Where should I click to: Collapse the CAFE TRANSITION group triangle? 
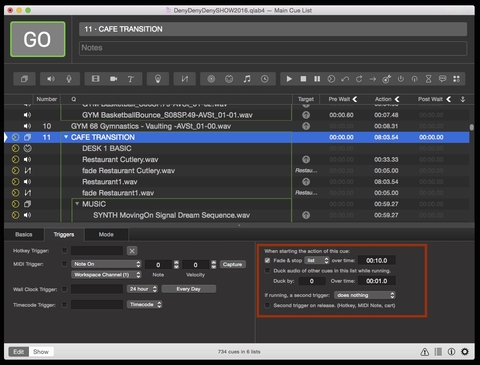point(66,137)
